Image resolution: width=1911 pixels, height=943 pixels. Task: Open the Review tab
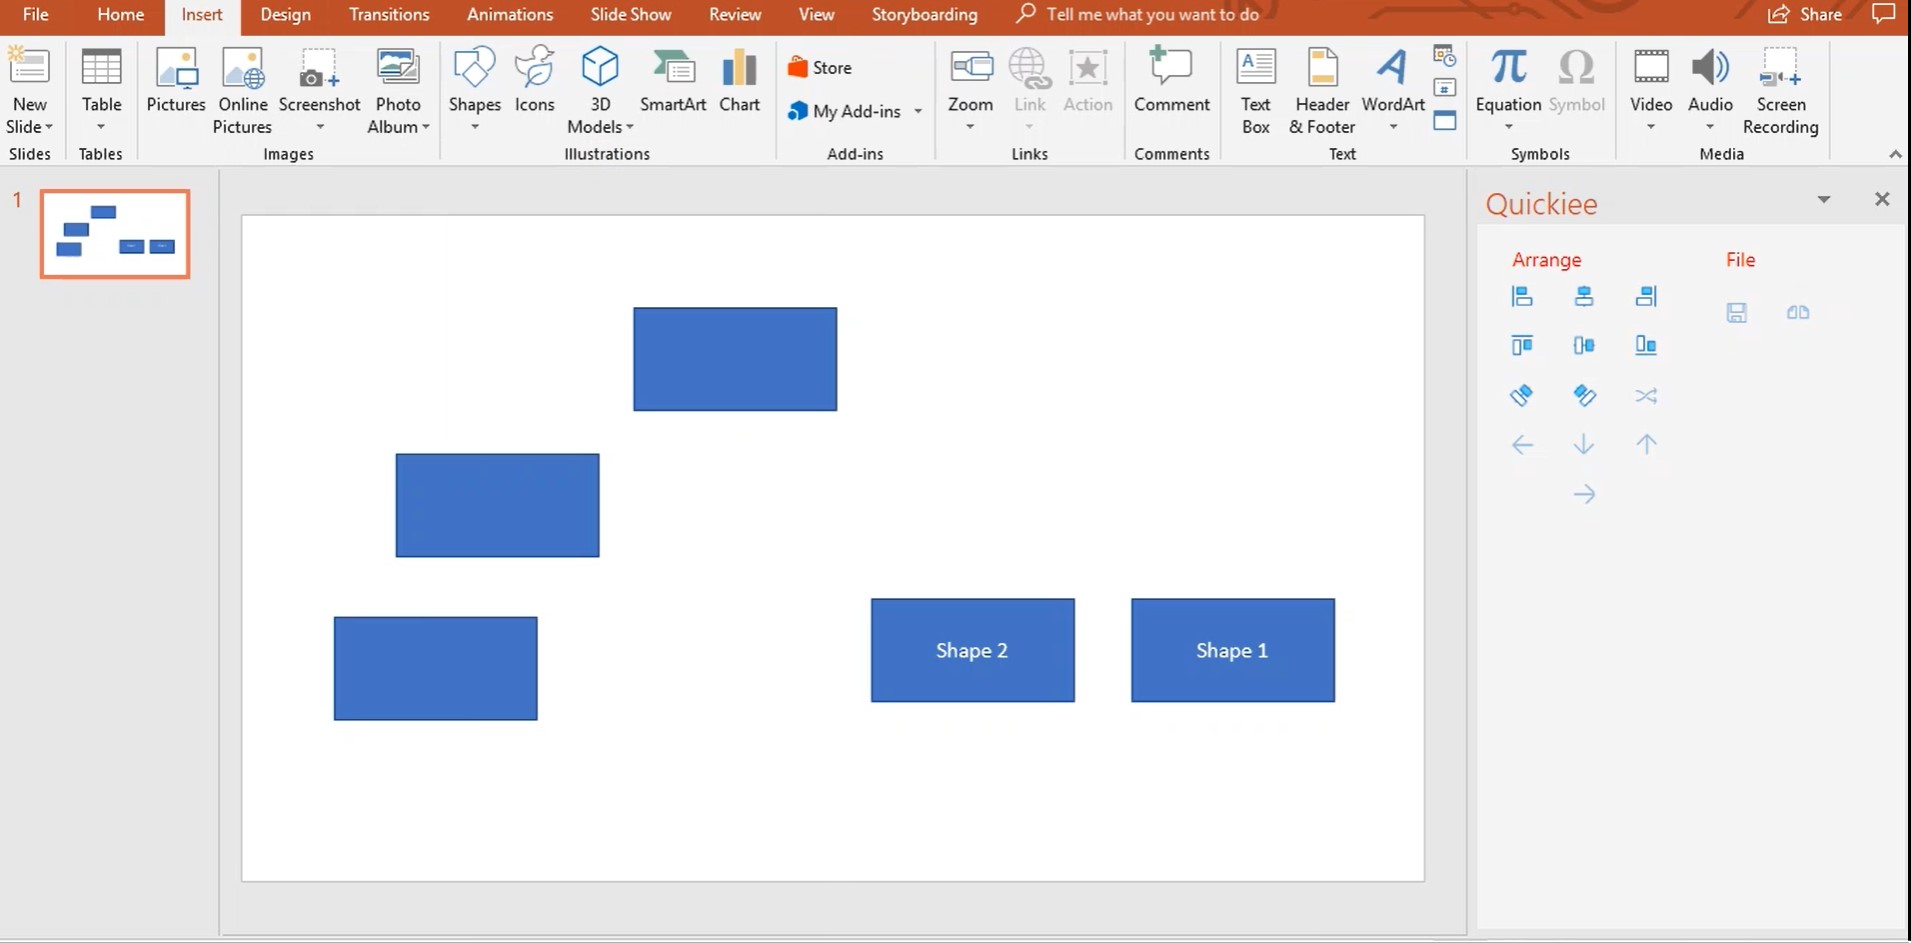click(x=735, y=15)
